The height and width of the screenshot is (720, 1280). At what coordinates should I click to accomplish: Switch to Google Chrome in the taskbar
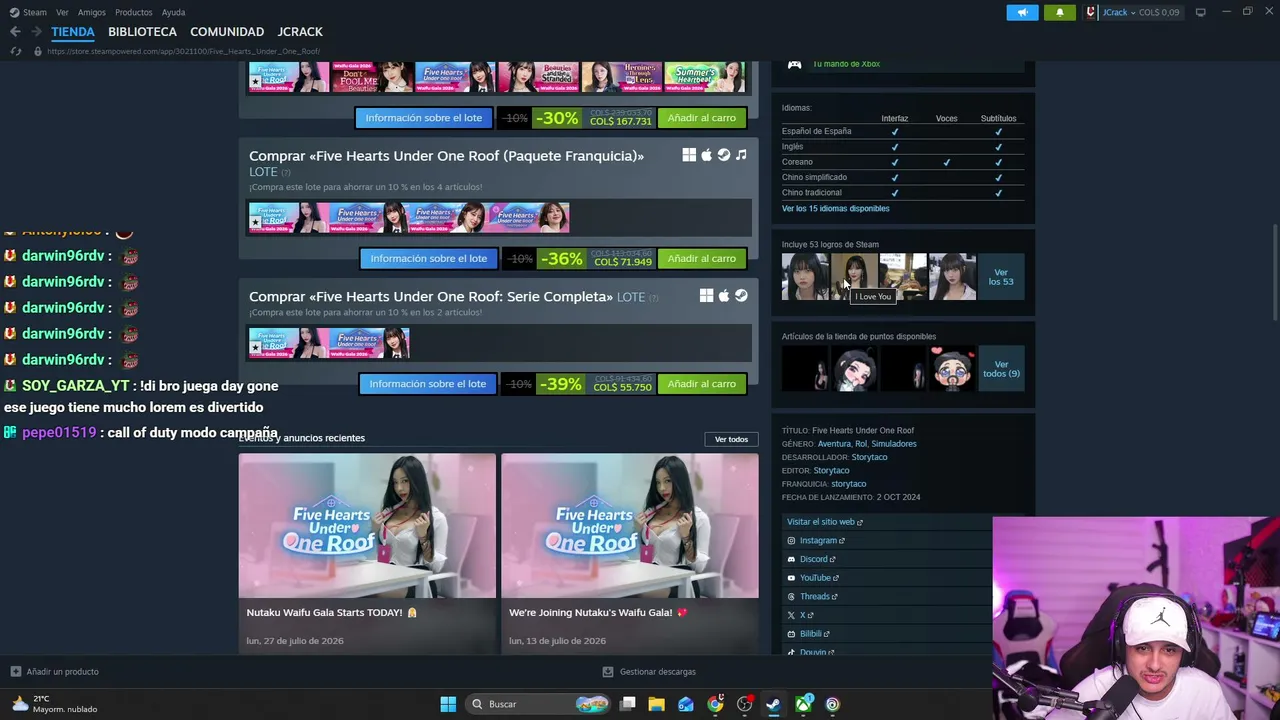[x=715, y=704]
